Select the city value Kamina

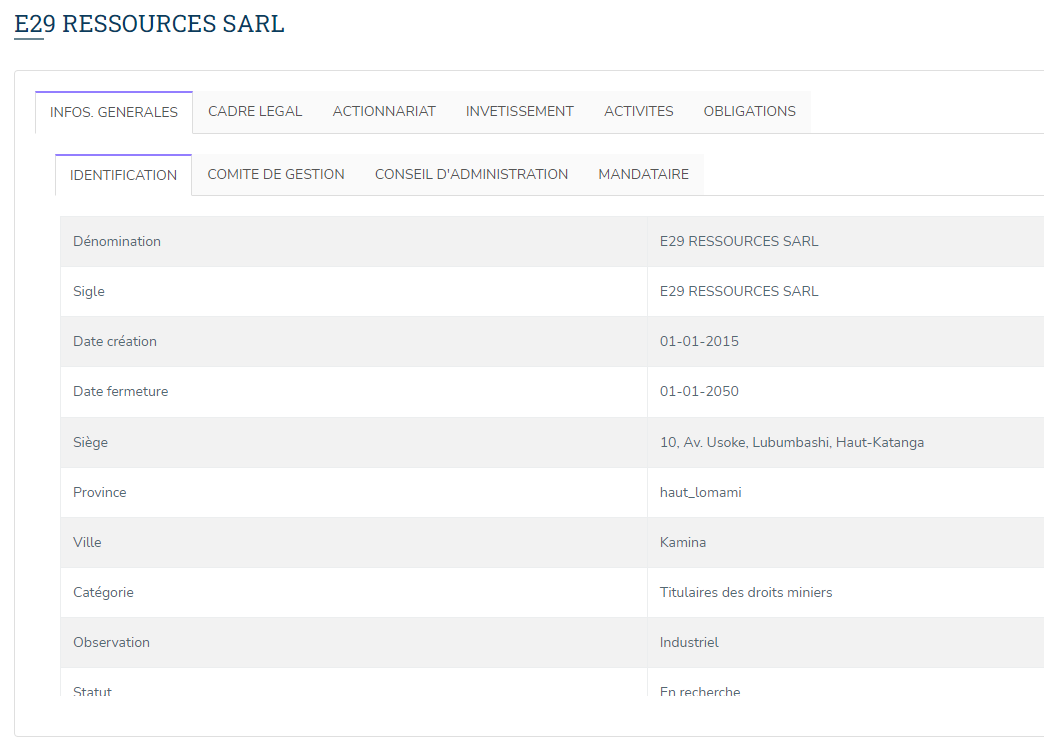coord(683,542)
